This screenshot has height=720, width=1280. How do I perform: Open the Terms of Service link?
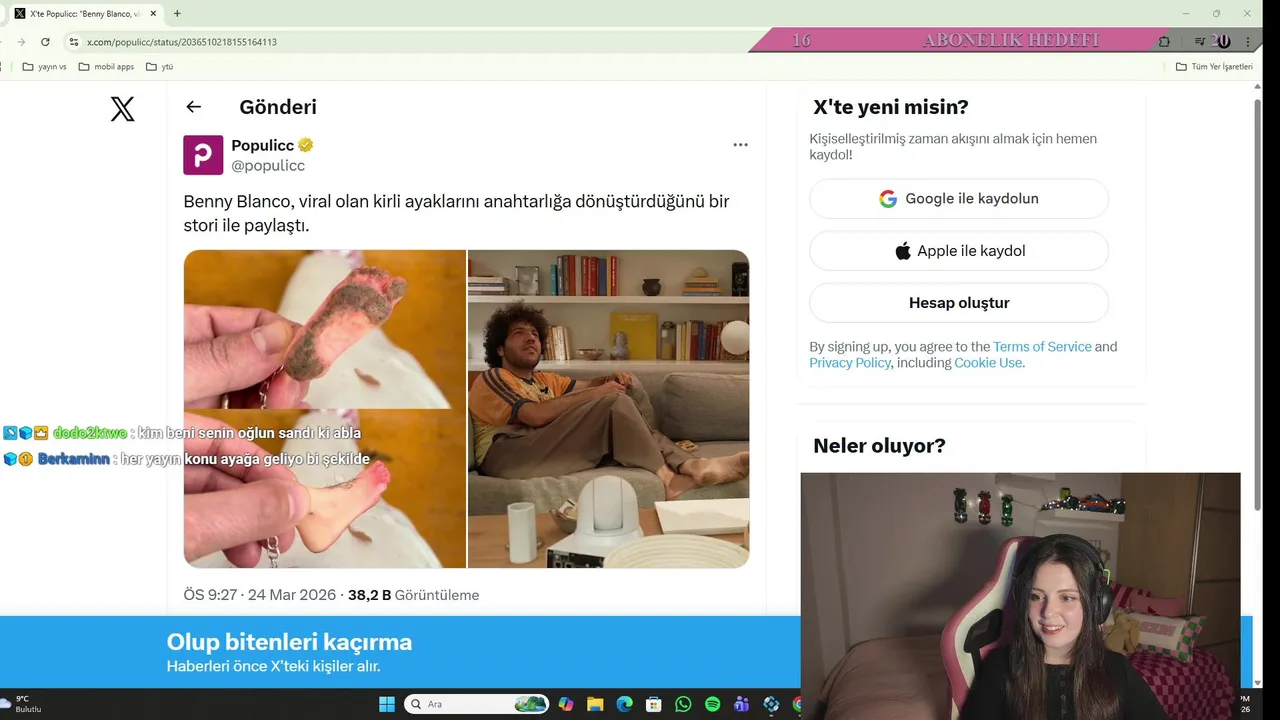1042,347
